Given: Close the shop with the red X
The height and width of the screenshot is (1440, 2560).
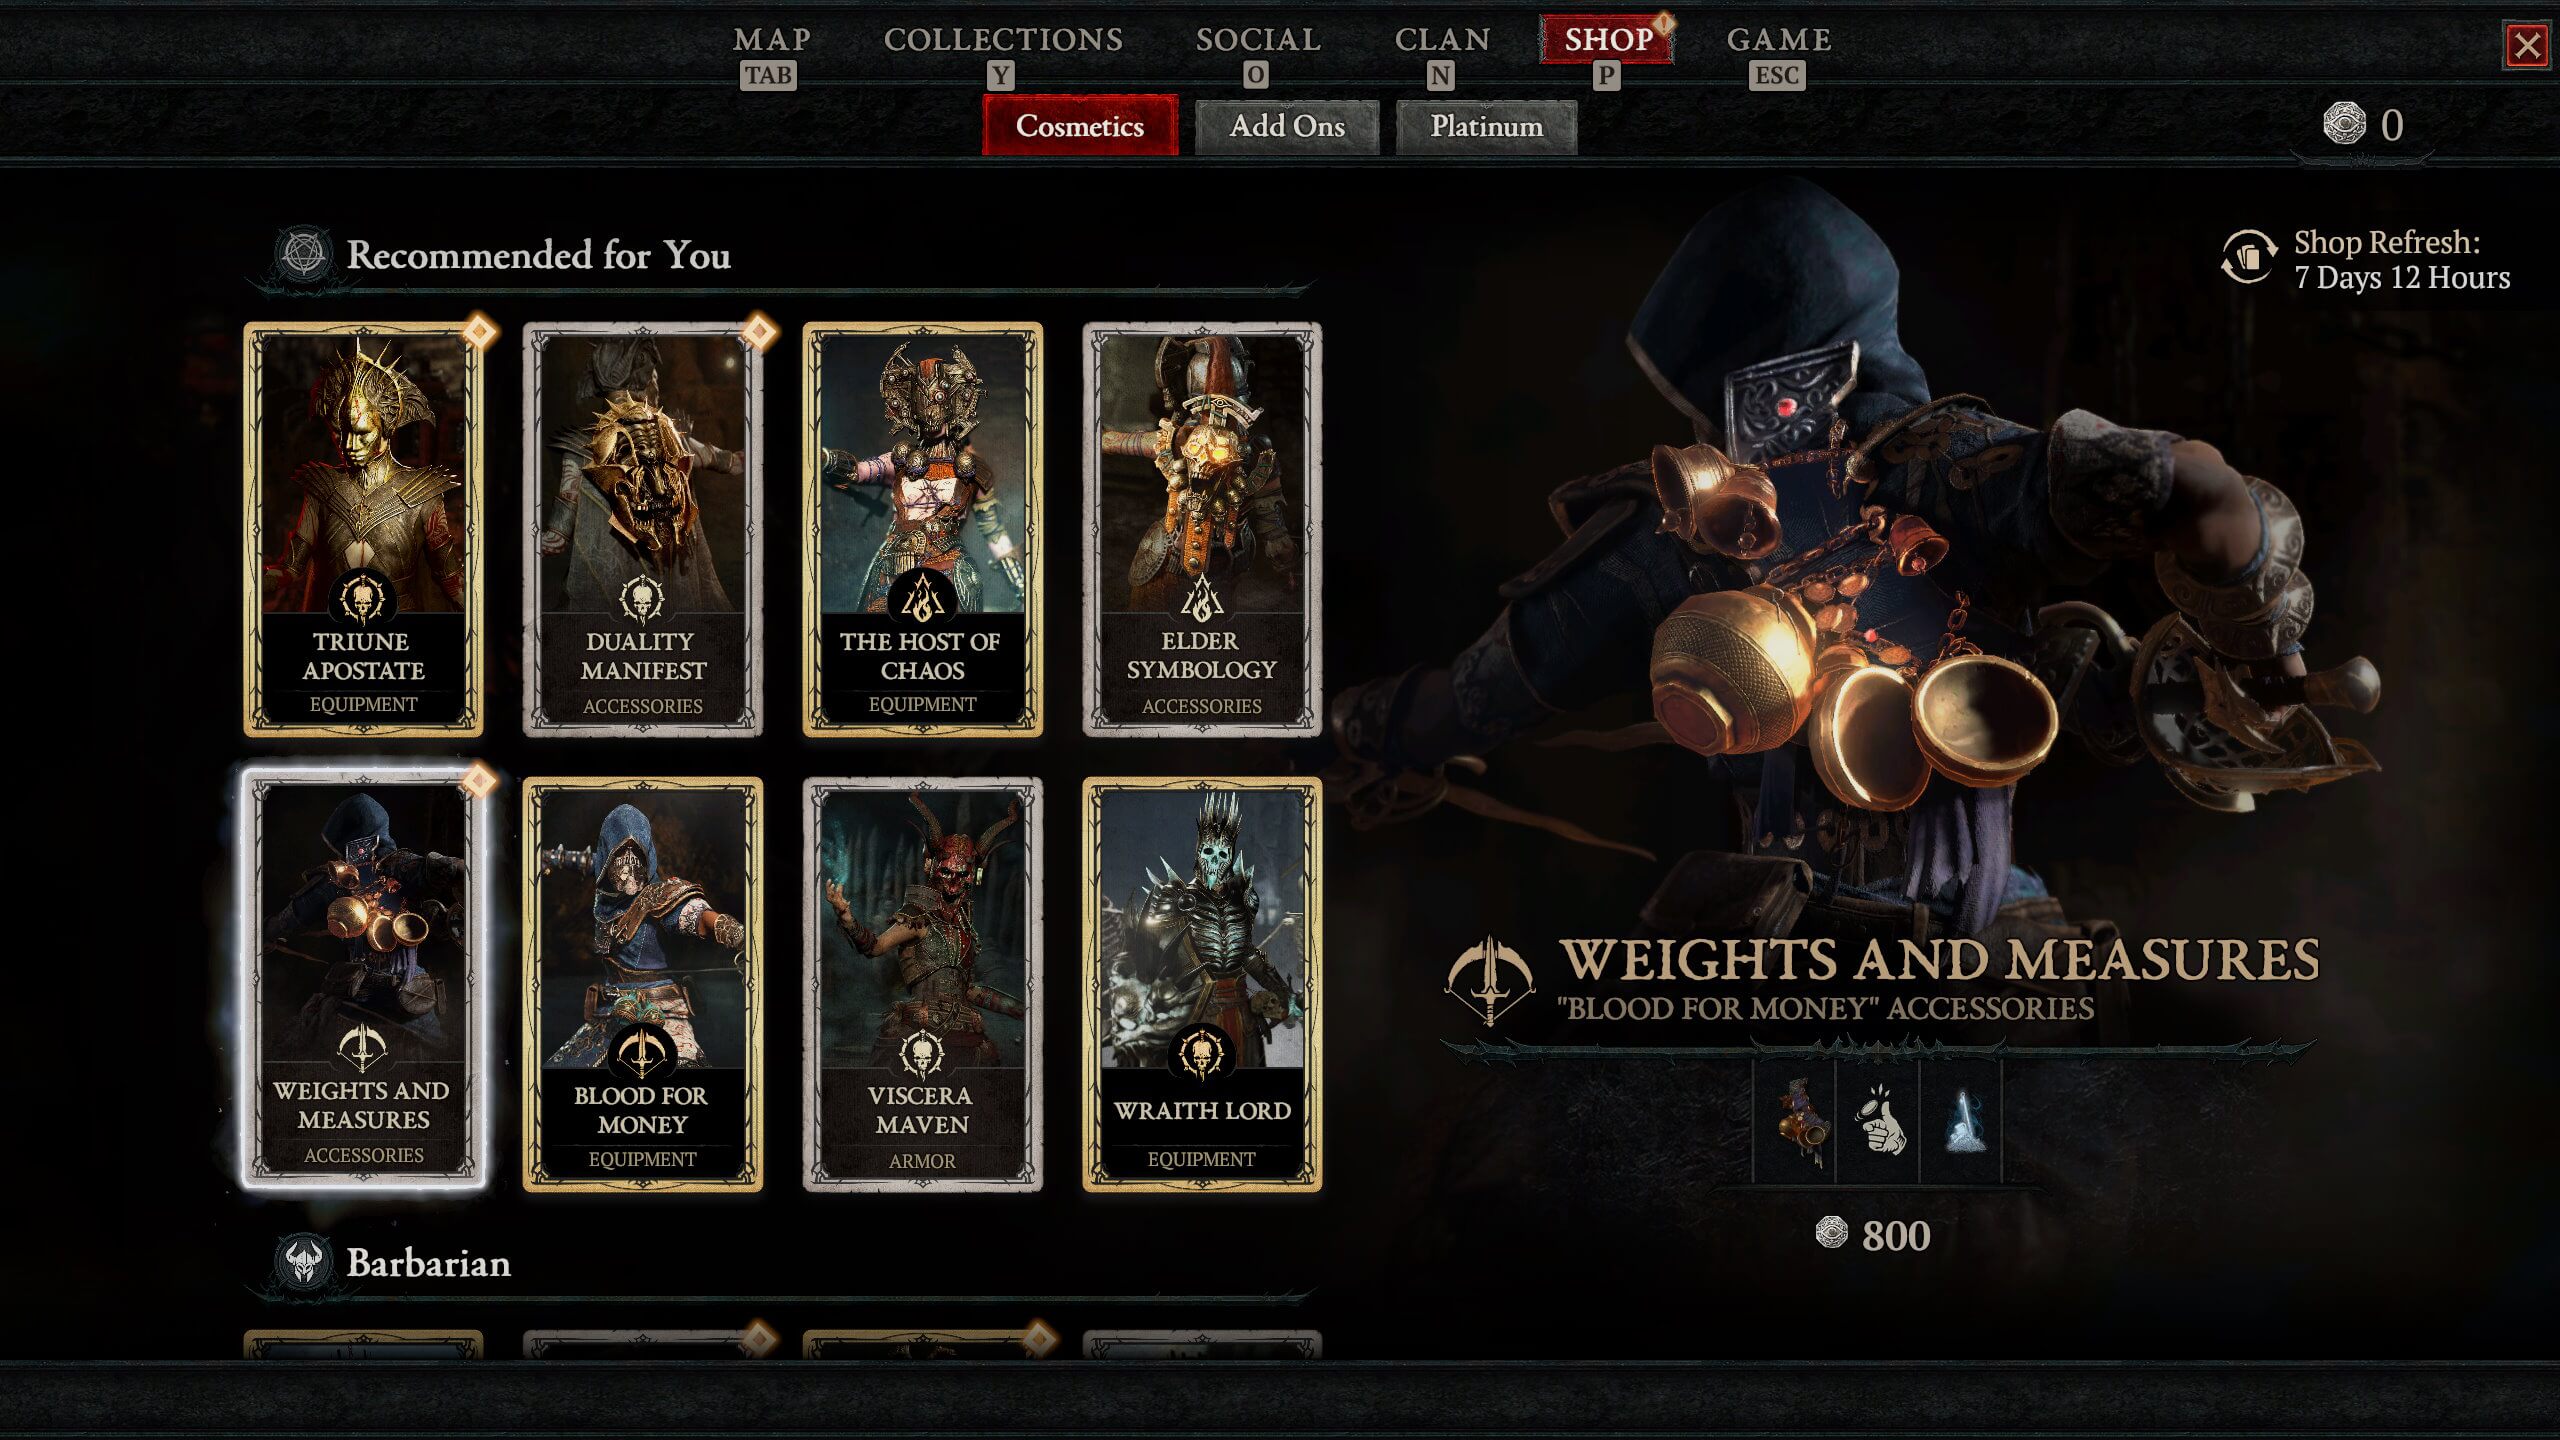Looking at the screenshot, I should tap(2528, 46).
